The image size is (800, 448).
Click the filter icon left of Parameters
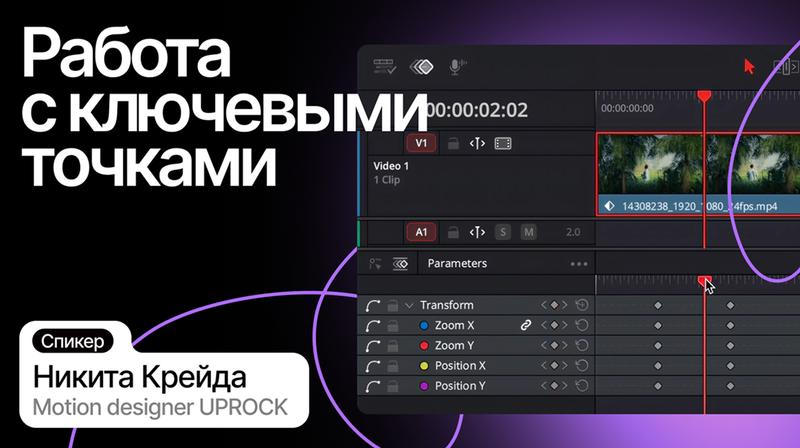click(375, 264)
